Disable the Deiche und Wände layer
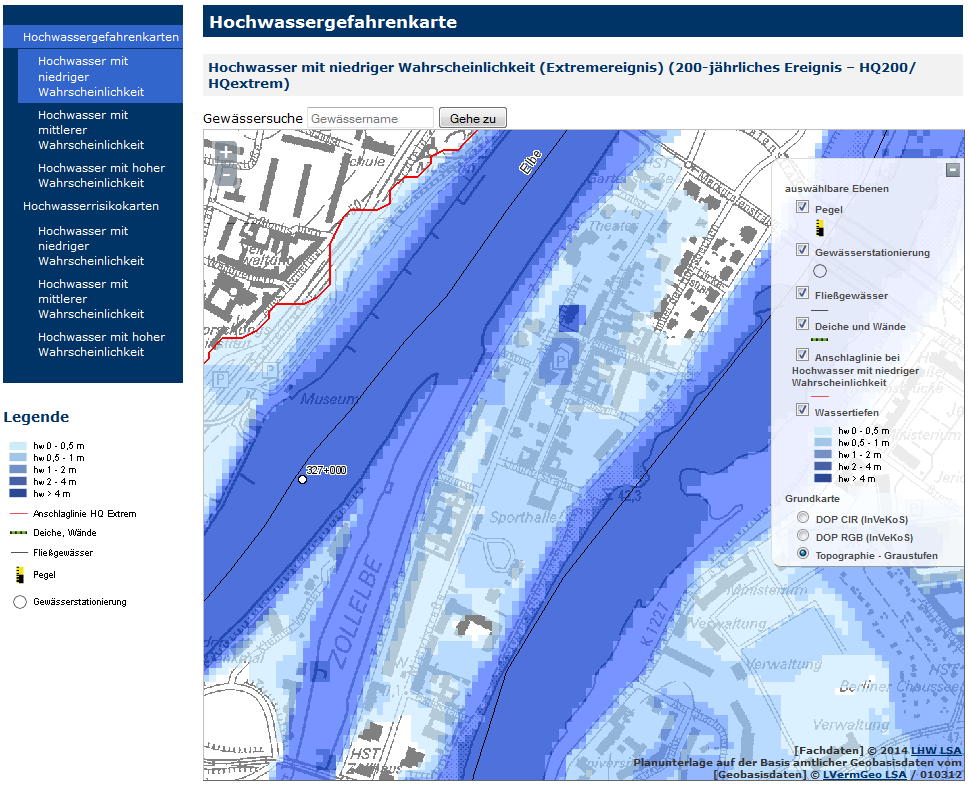The height and width of the screenshot is (785, 969). point(802,324)
